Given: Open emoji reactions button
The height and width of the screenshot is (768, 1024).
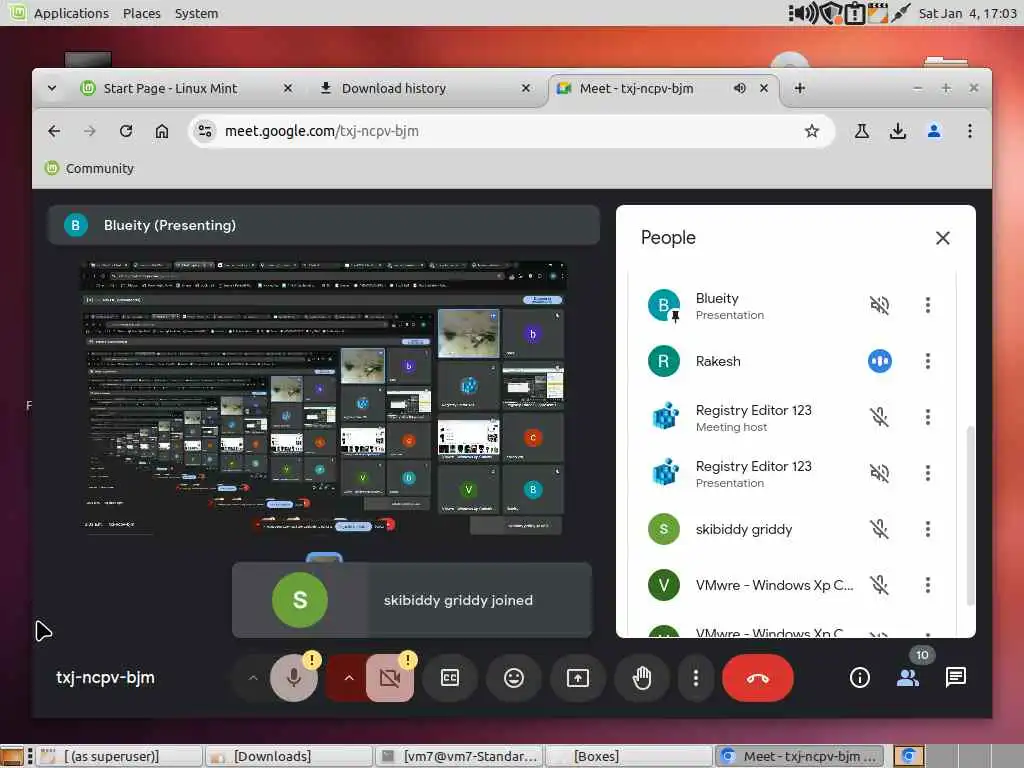Looking at the screenshot, I should [x=514, y=678].
